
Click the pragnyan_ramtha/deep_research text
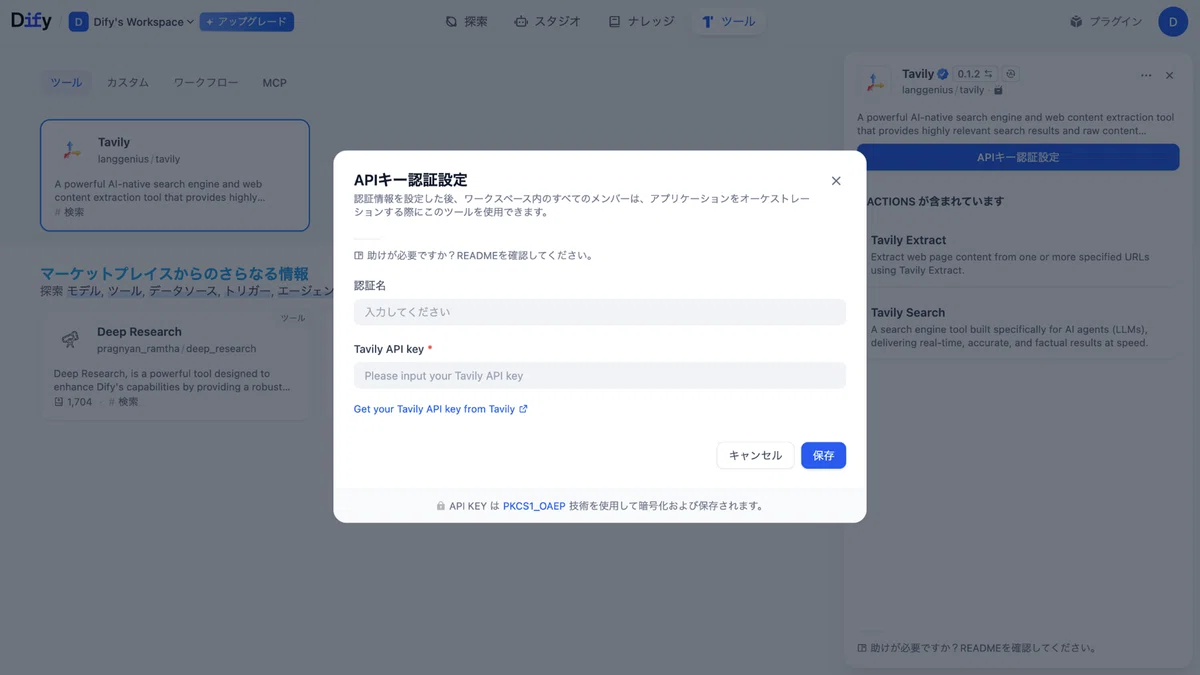pyautogui.click(x=177, y=349)
